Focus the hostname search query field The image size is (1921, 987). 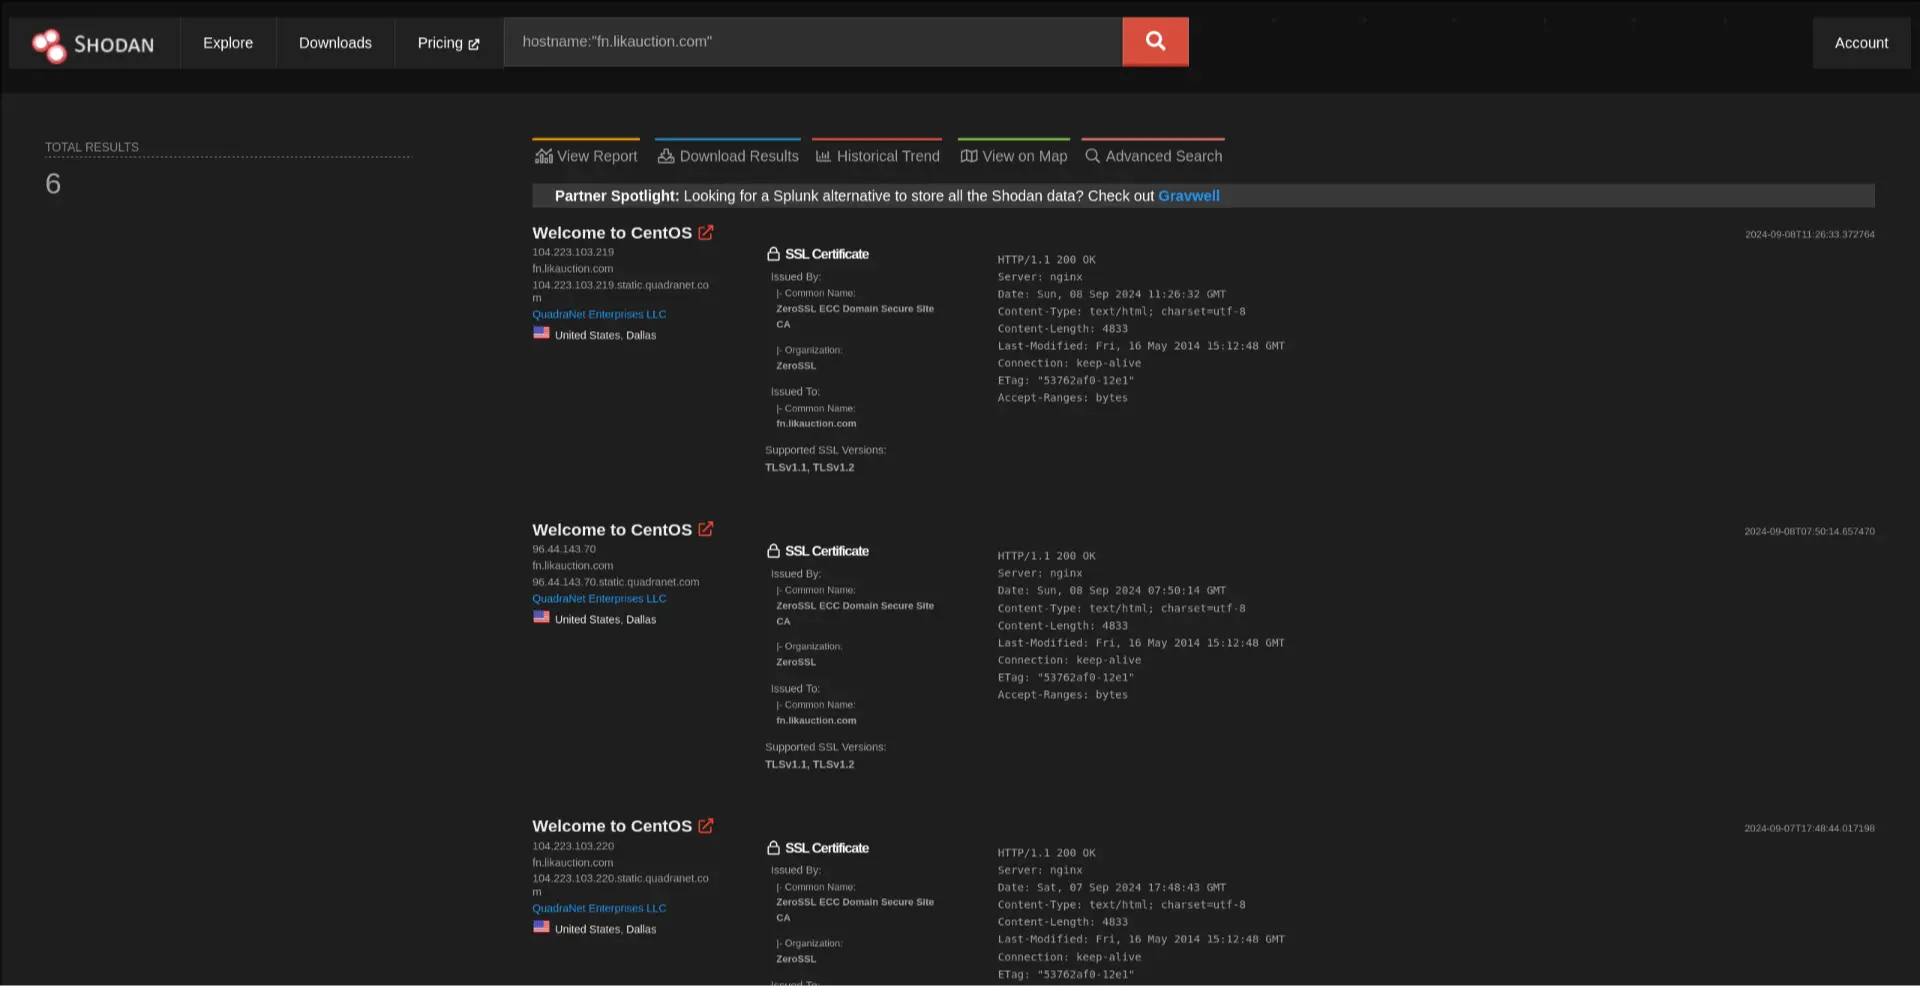pyautogui.click(x=812, y=42)
